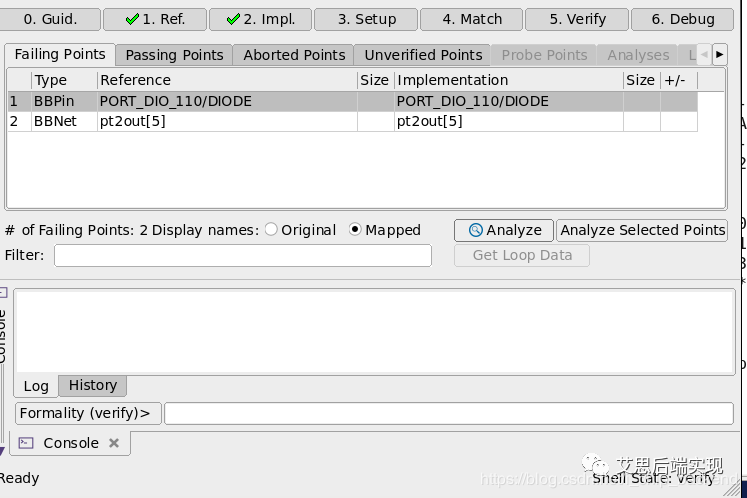Click the Filter text field
747x498 pixels.
pyautogui.click(x=242, y=256)
